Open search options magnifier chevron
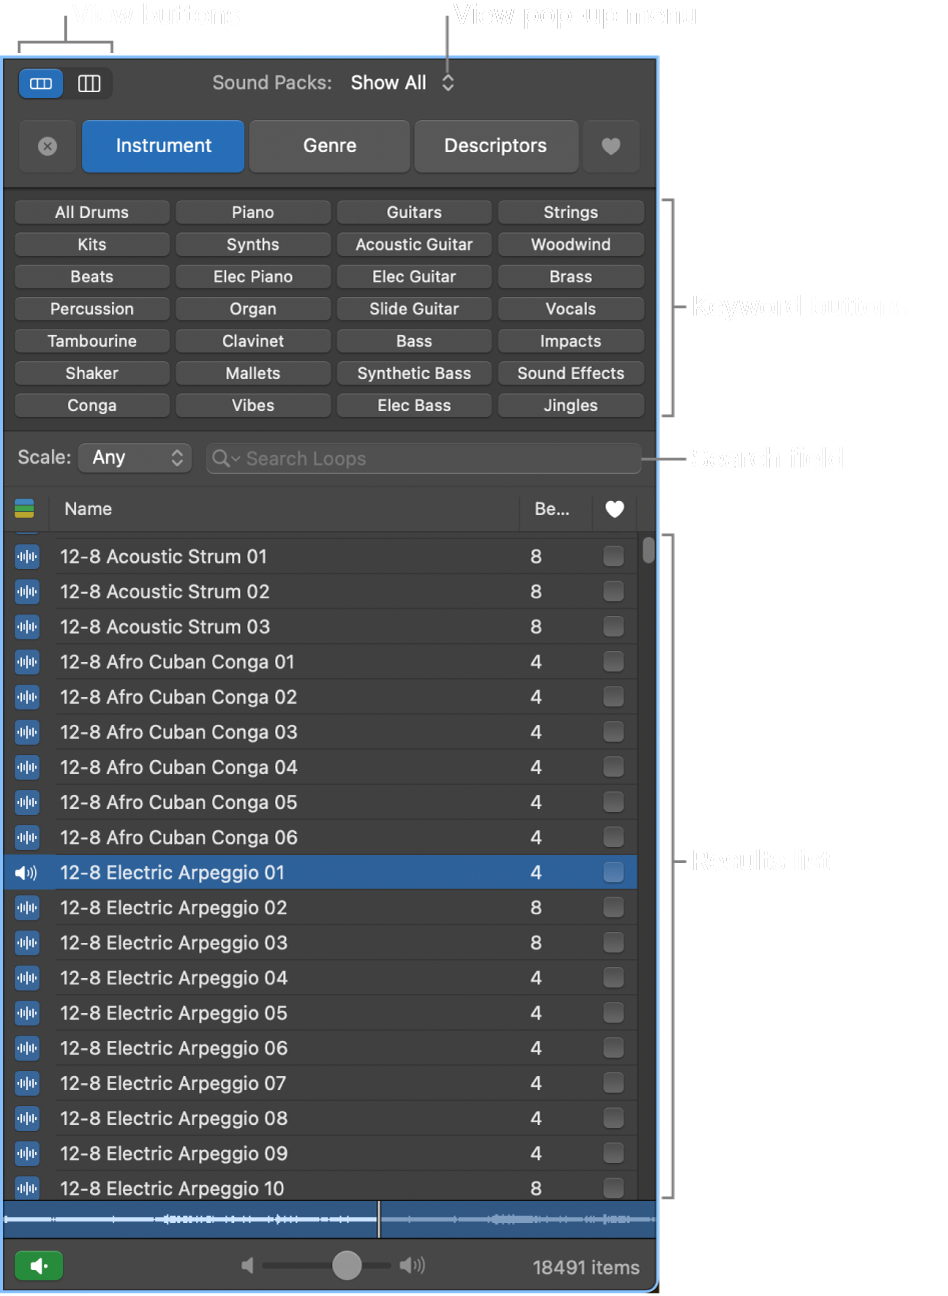The width and height of the screenshot is (948, 1296). pyautogui.click(x=226, y=459)
